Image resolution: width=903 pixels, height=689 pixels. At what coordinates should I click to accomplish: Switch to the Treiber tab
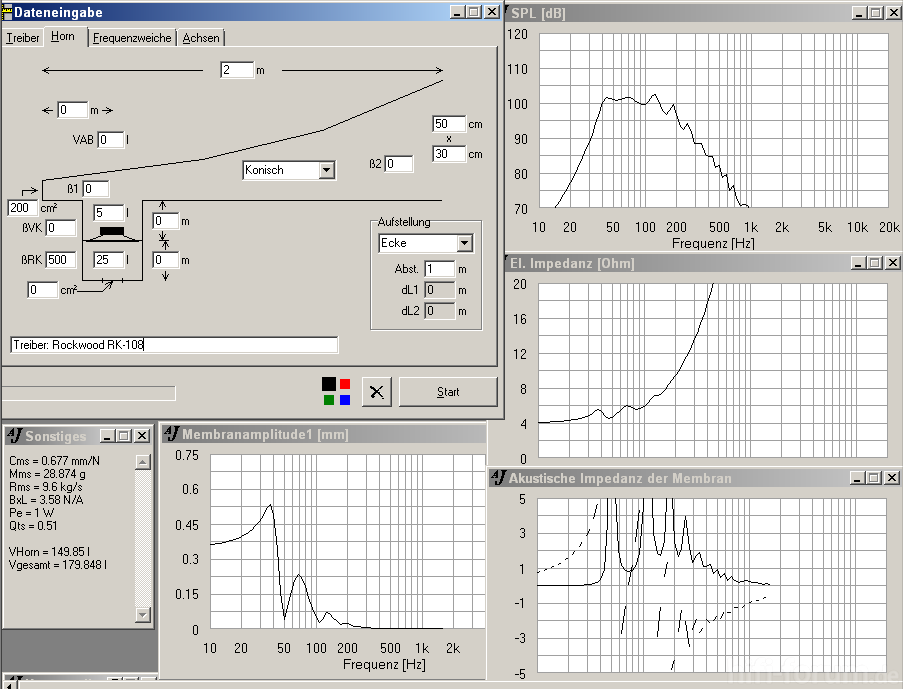pyautogui.click(x=23, y=38)
